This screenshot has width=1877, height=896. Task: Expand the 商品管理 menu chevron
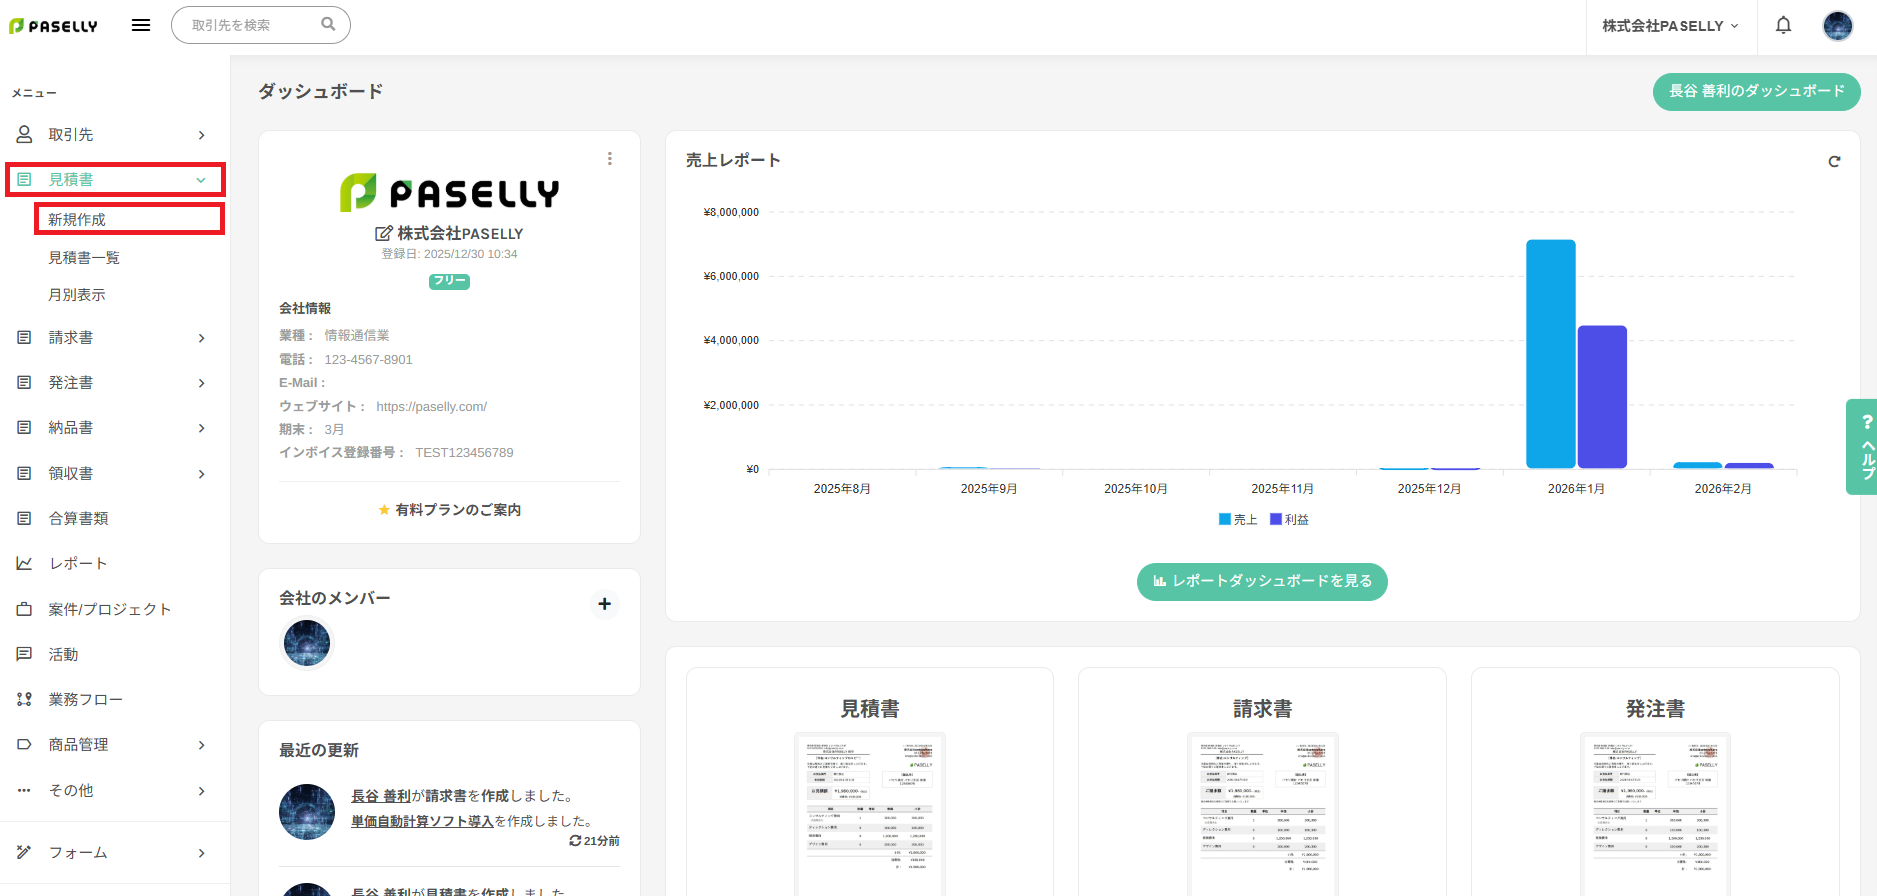[201, 745]
